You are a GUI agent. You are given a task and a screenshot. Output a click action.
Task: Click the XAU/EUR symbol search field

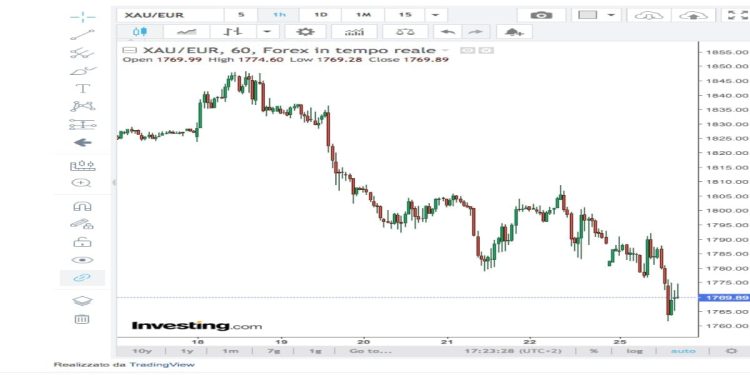click(x=170, y=15)
